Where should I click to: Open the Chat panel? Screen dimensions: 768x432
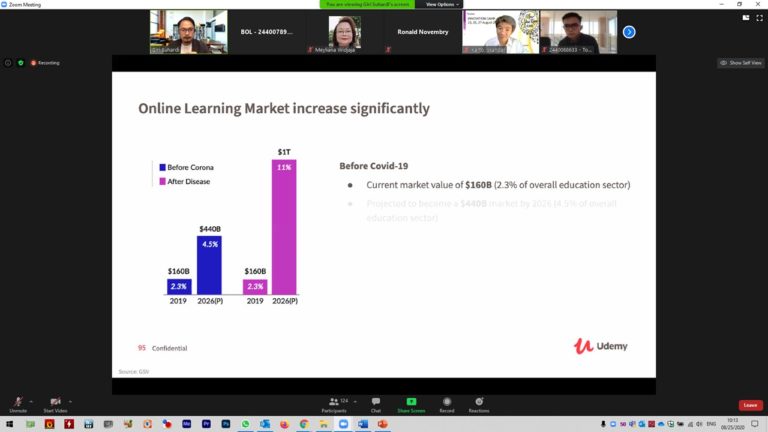pyautogui.click(x=376, y=405)
